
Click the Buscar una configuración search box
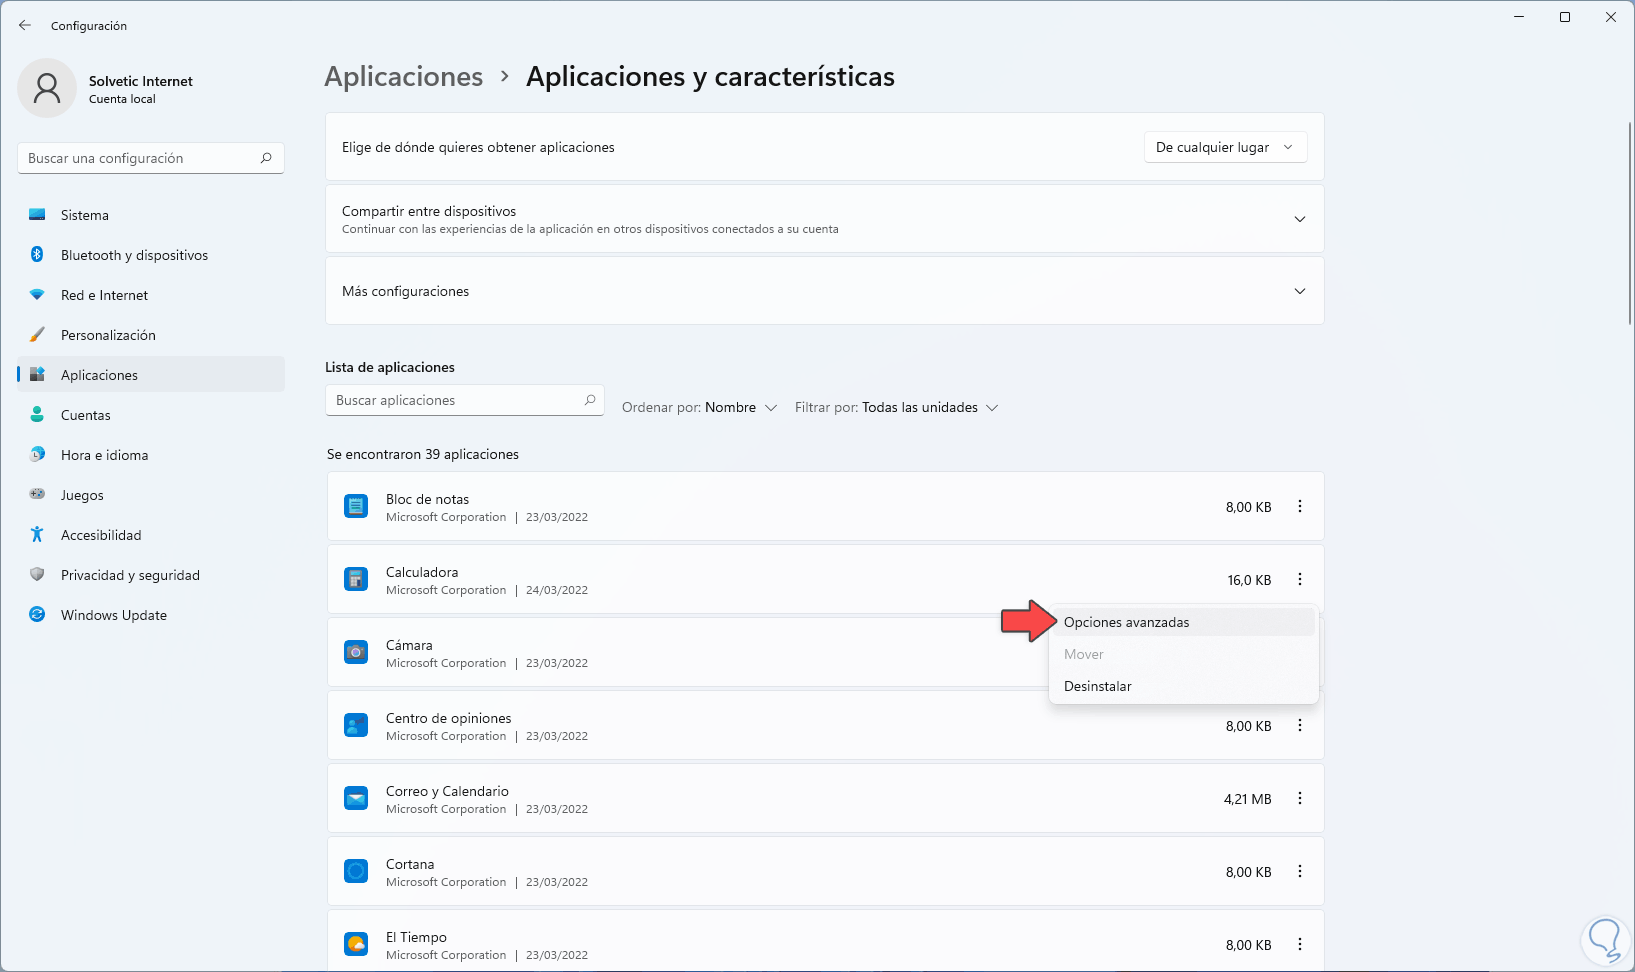140,158
